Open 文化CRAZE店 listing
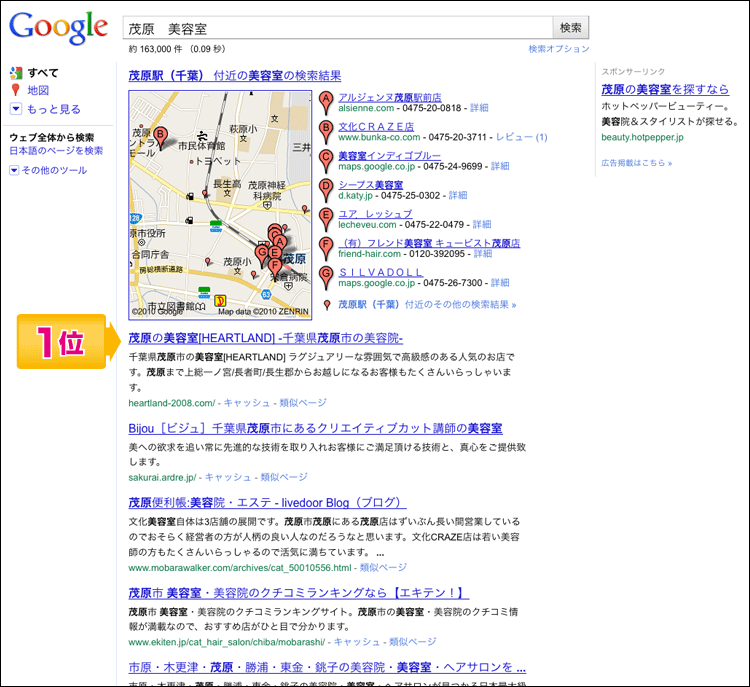The height and width of the screenshot is (687, 750). (376, 126)
